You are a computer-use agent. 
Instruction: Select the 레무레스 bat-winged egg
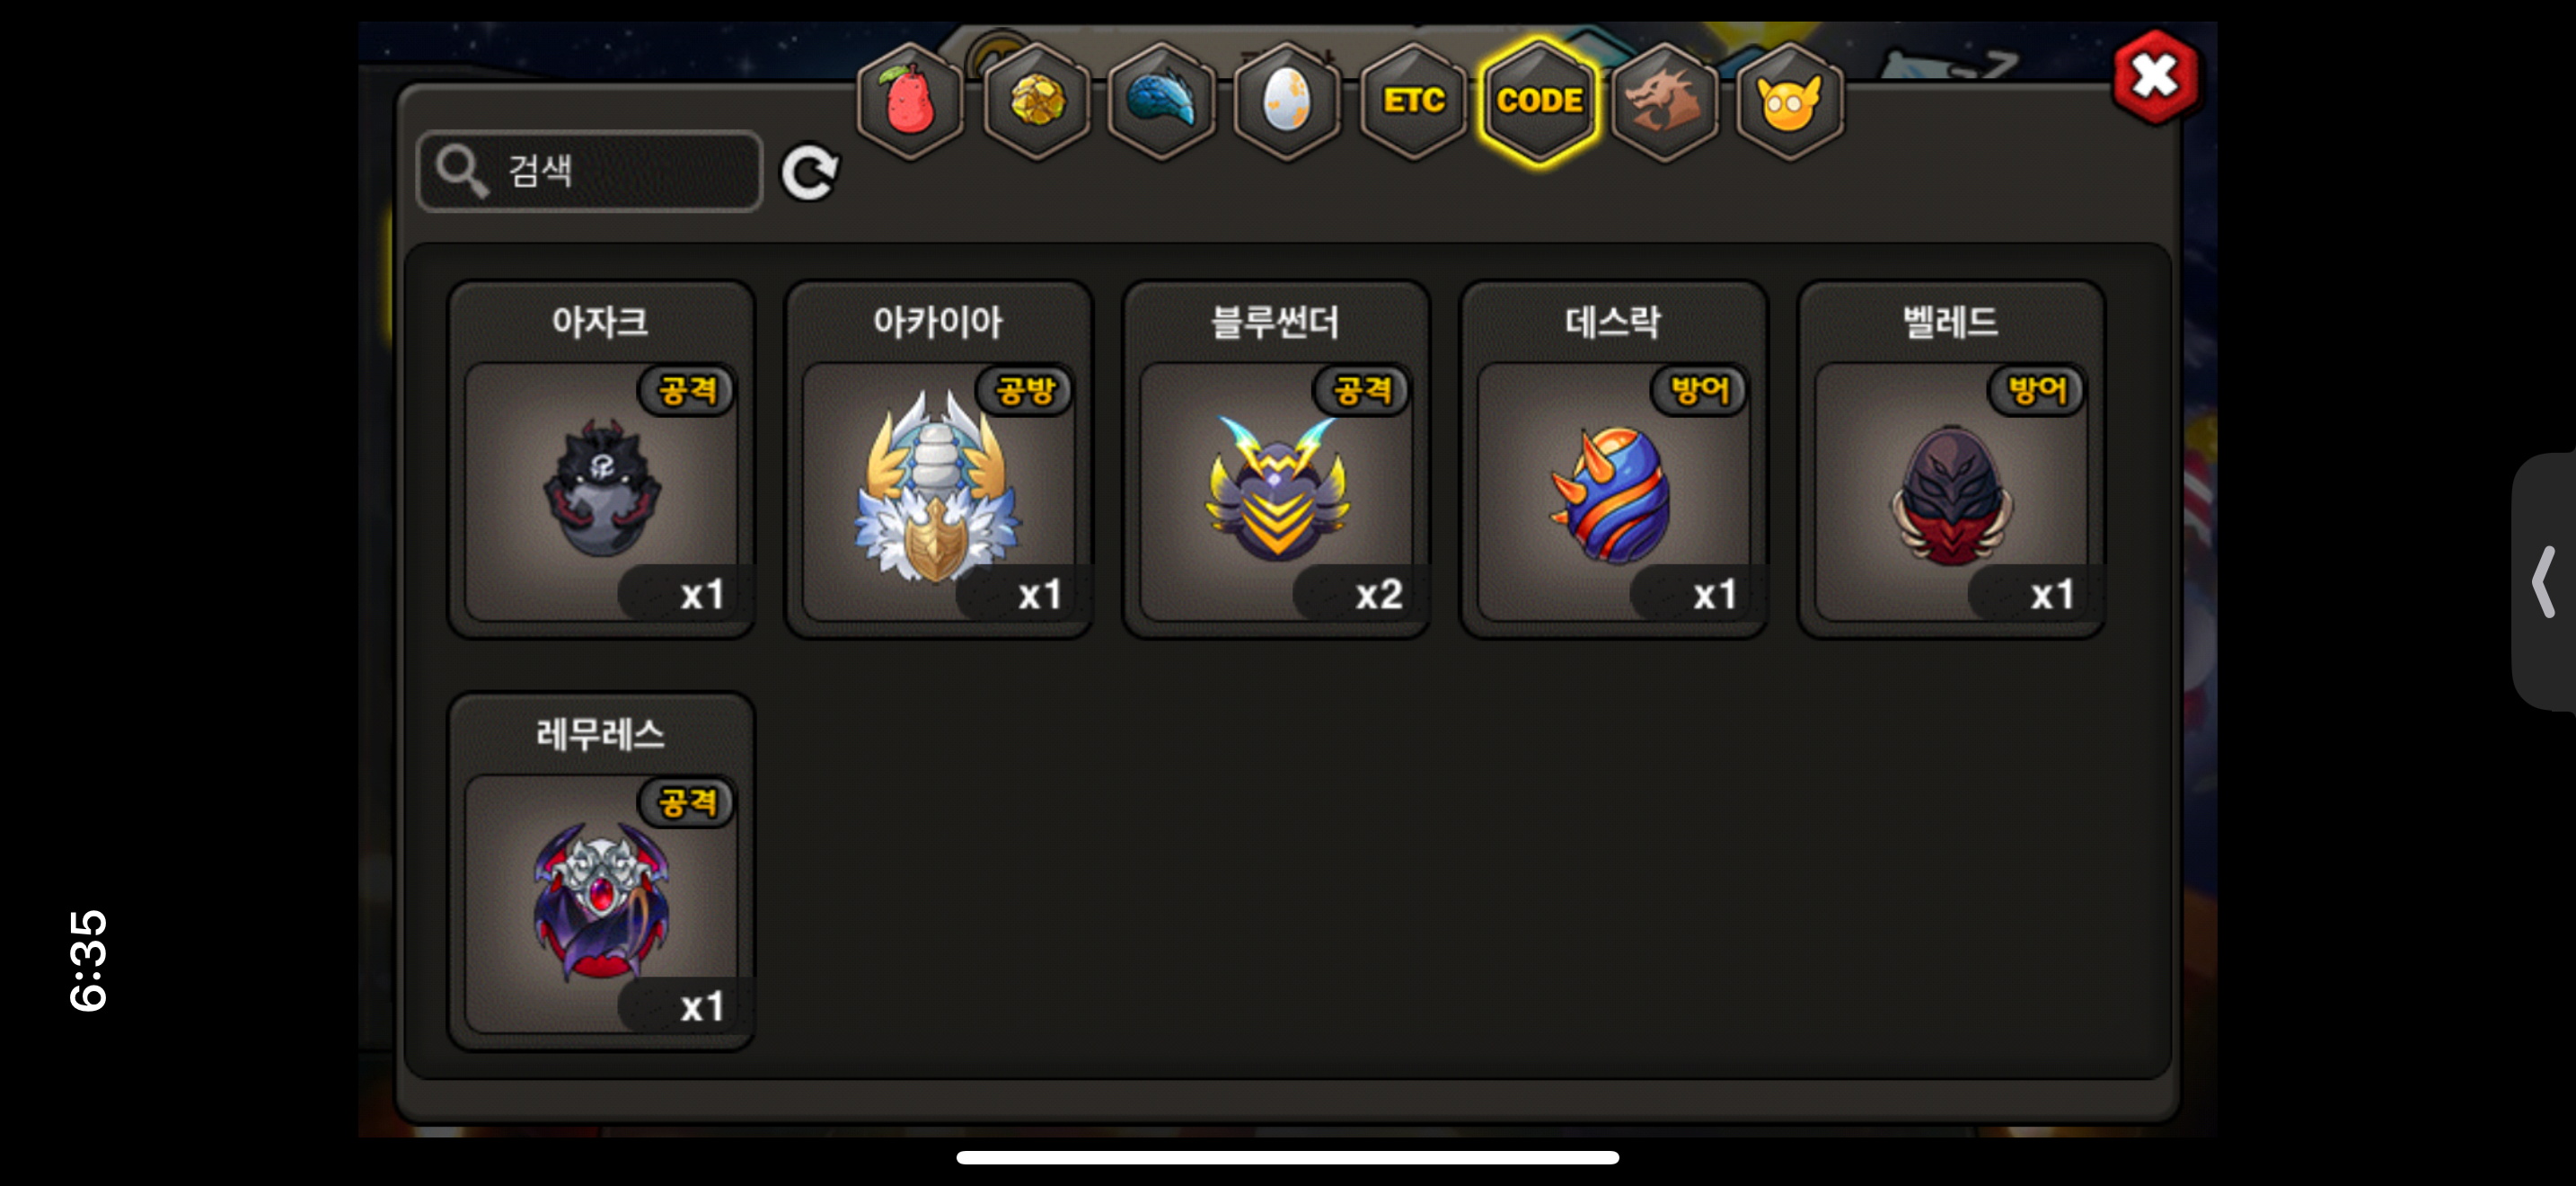(601, 871)
